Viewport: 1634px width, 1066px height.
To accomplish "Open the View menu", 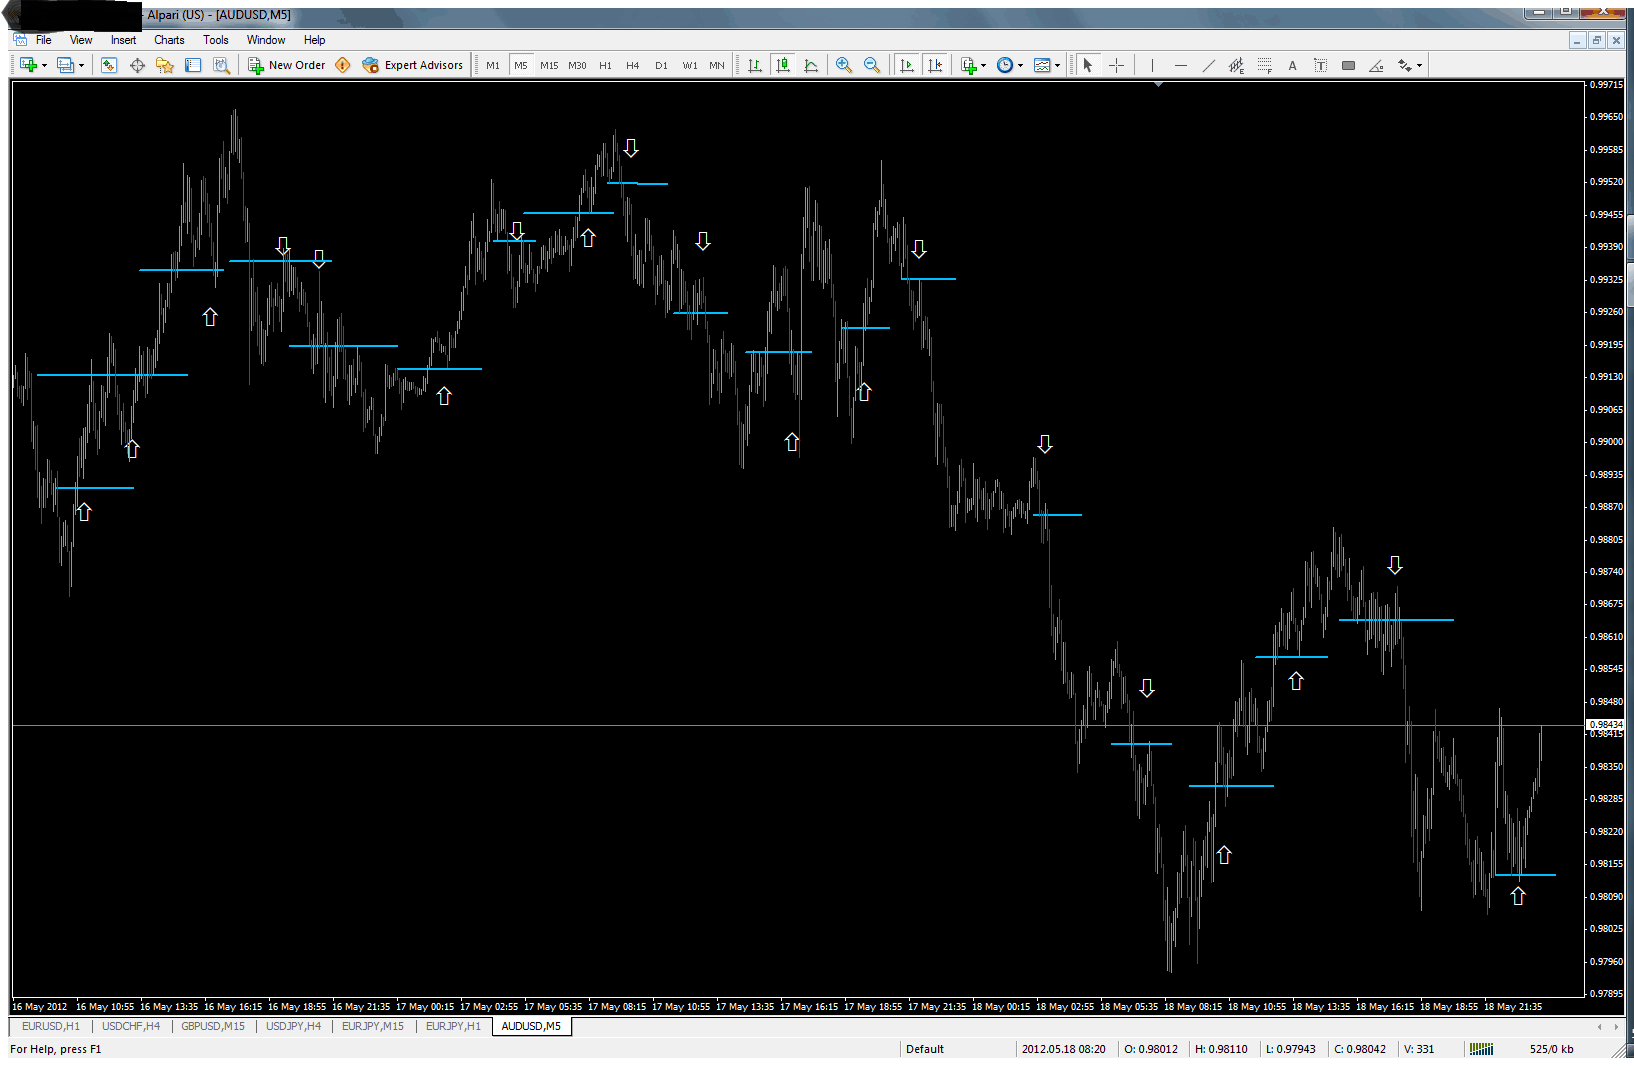I will (81, 40).
